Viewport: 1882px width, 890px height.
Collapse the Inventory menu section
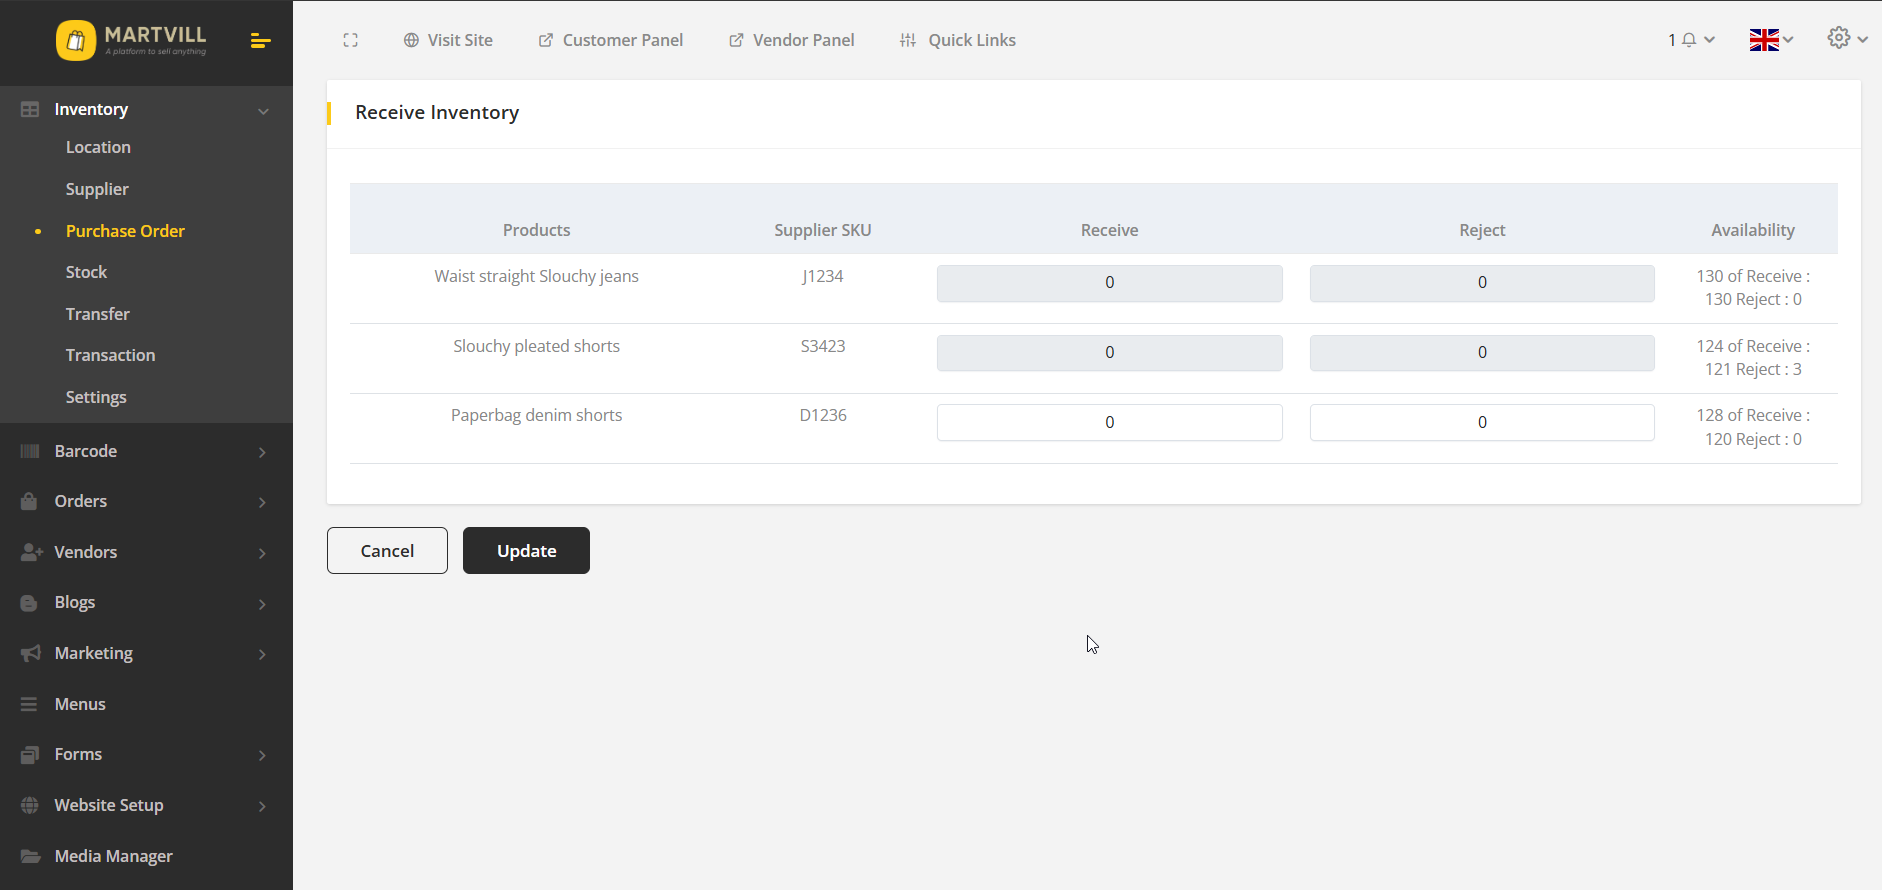pyautogui.click(x=263, y=110)
